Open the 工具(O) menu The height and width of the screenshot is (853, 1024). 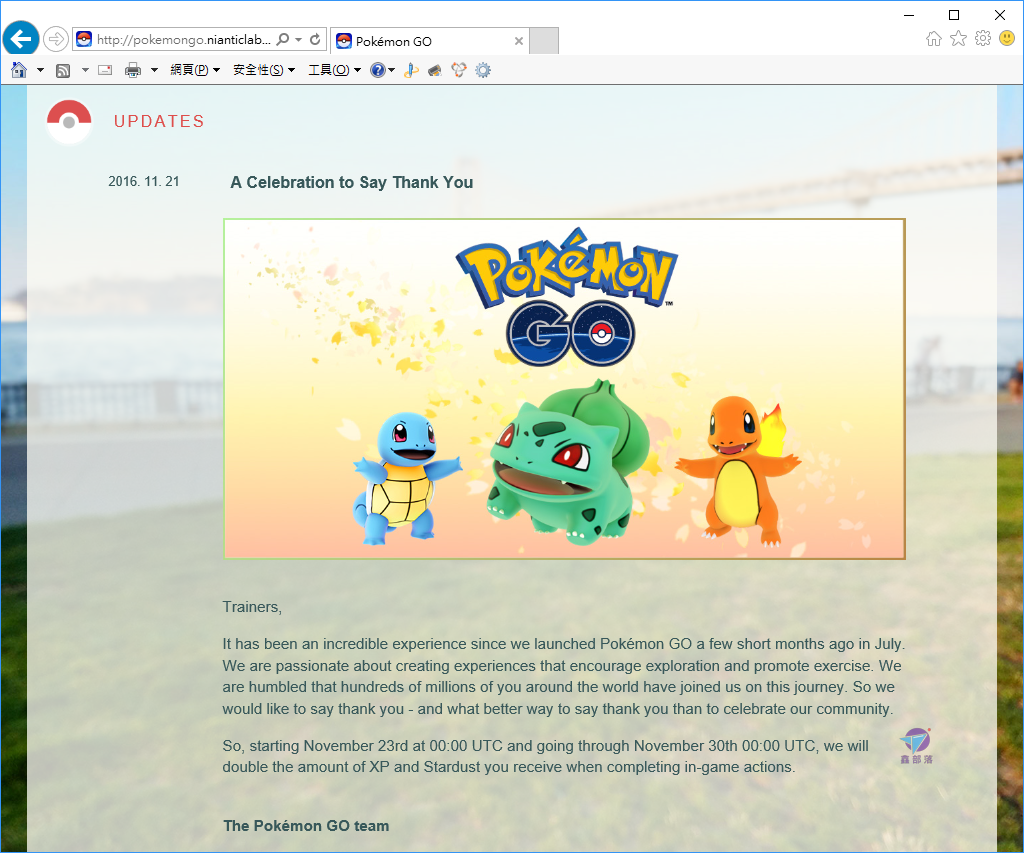pyautogui.click(x=334, y=70)
